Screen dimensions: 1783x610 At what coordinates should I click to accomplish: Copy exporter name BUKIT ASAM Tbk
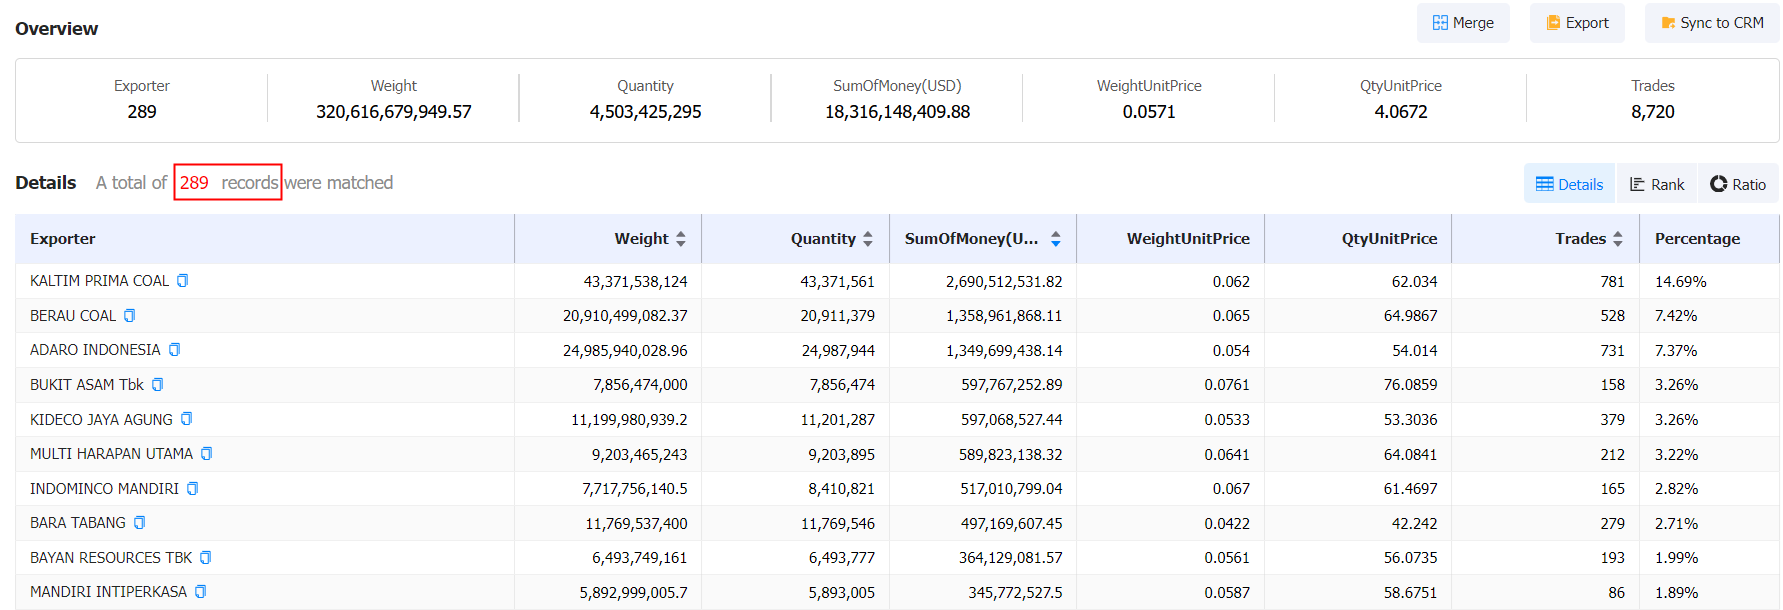[x=157, y=385]
